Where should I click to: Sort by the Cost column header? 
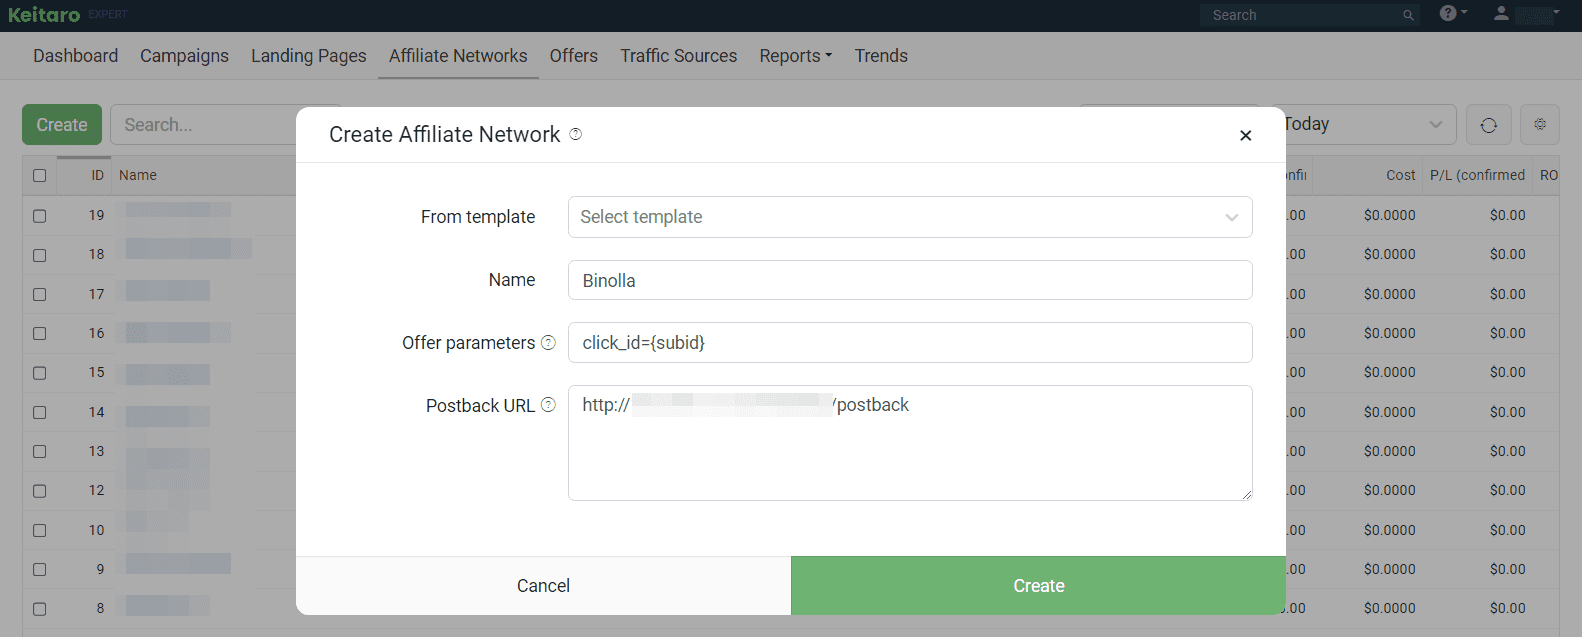point(1400,175)
